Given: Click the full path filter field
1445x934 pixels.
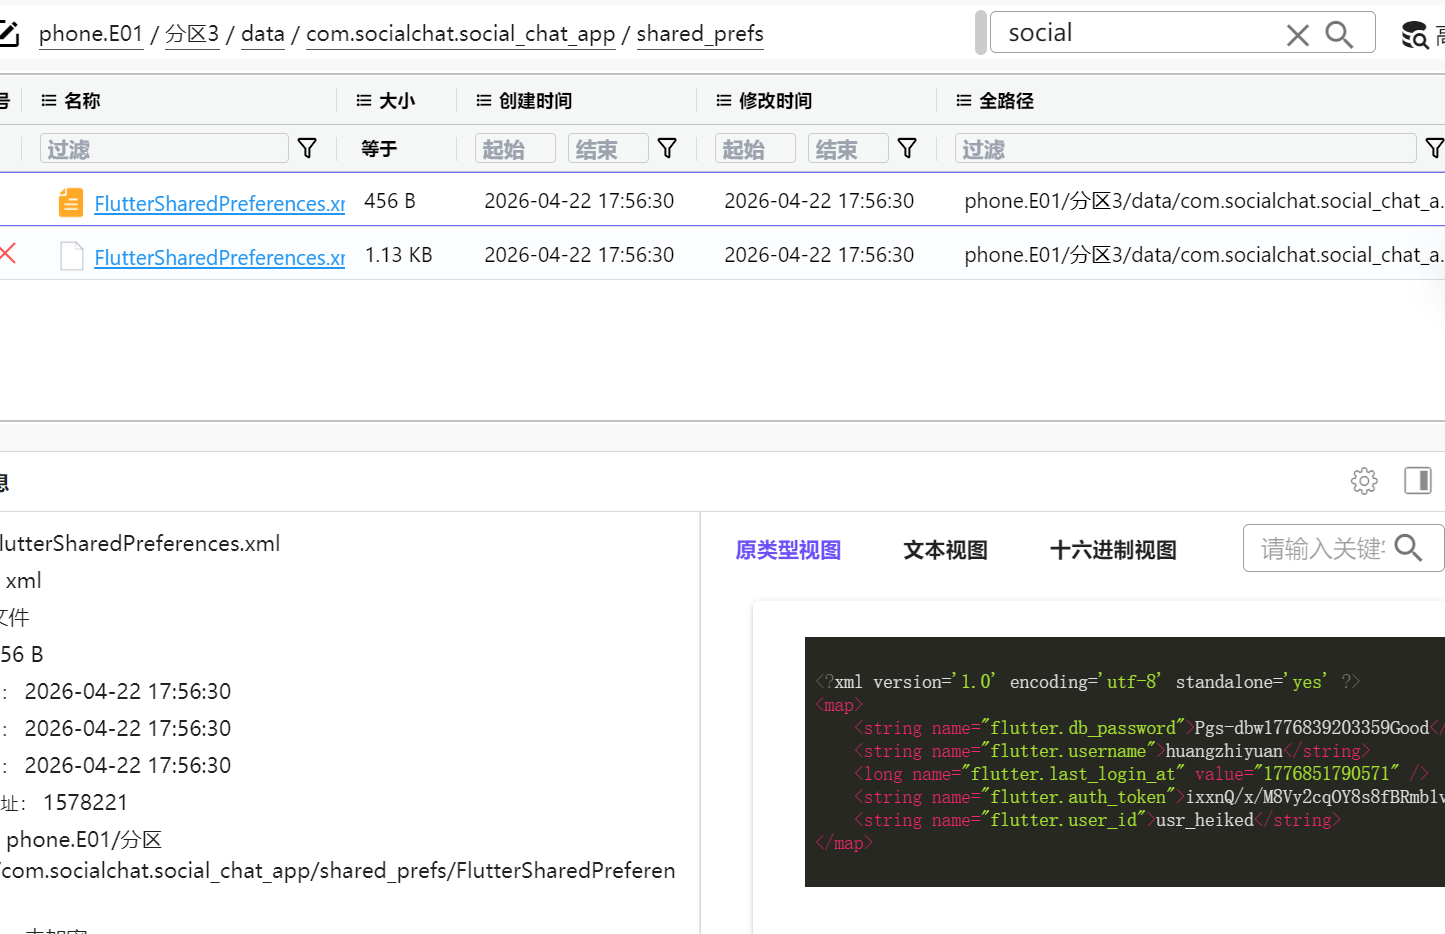Looking at the screenshot, I should point(1185,149).
